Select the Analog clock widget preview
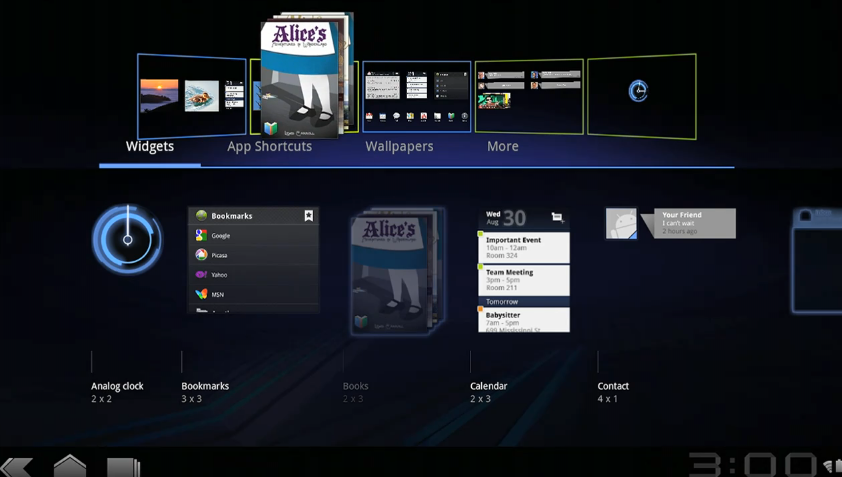This screenshot has height=477, width=842. pyautogui.click(x=127, y=239)
